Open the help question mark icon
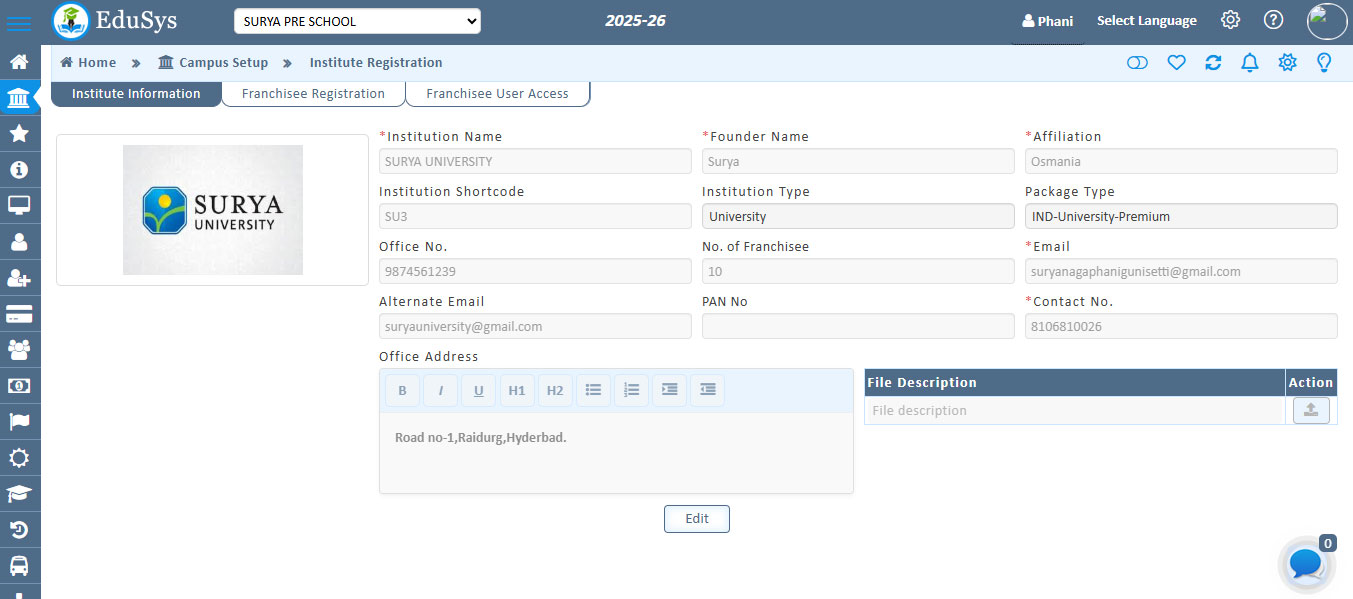This screenshot has height=599, width=1353. 1273,20
